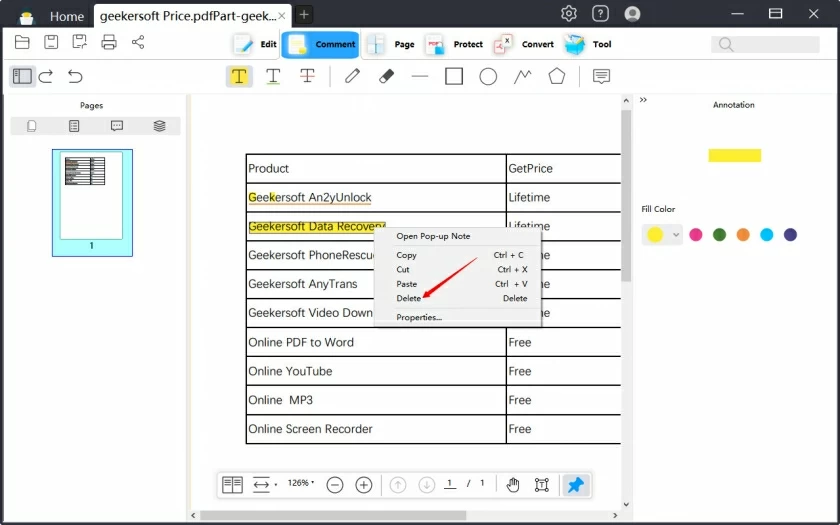Screen dimensions: 840x525
Task: Collapse the Annotation panel with double chevron
Action: (x=643, y=100)
